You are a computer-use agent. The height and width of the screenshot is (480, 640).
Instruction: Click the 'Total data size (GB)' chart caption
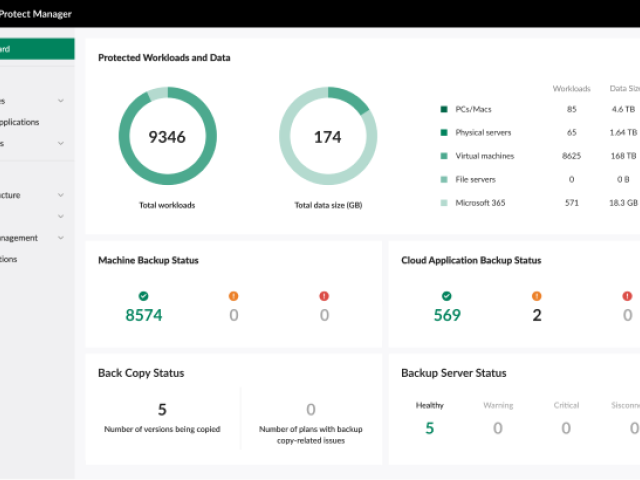pos(329,205)
